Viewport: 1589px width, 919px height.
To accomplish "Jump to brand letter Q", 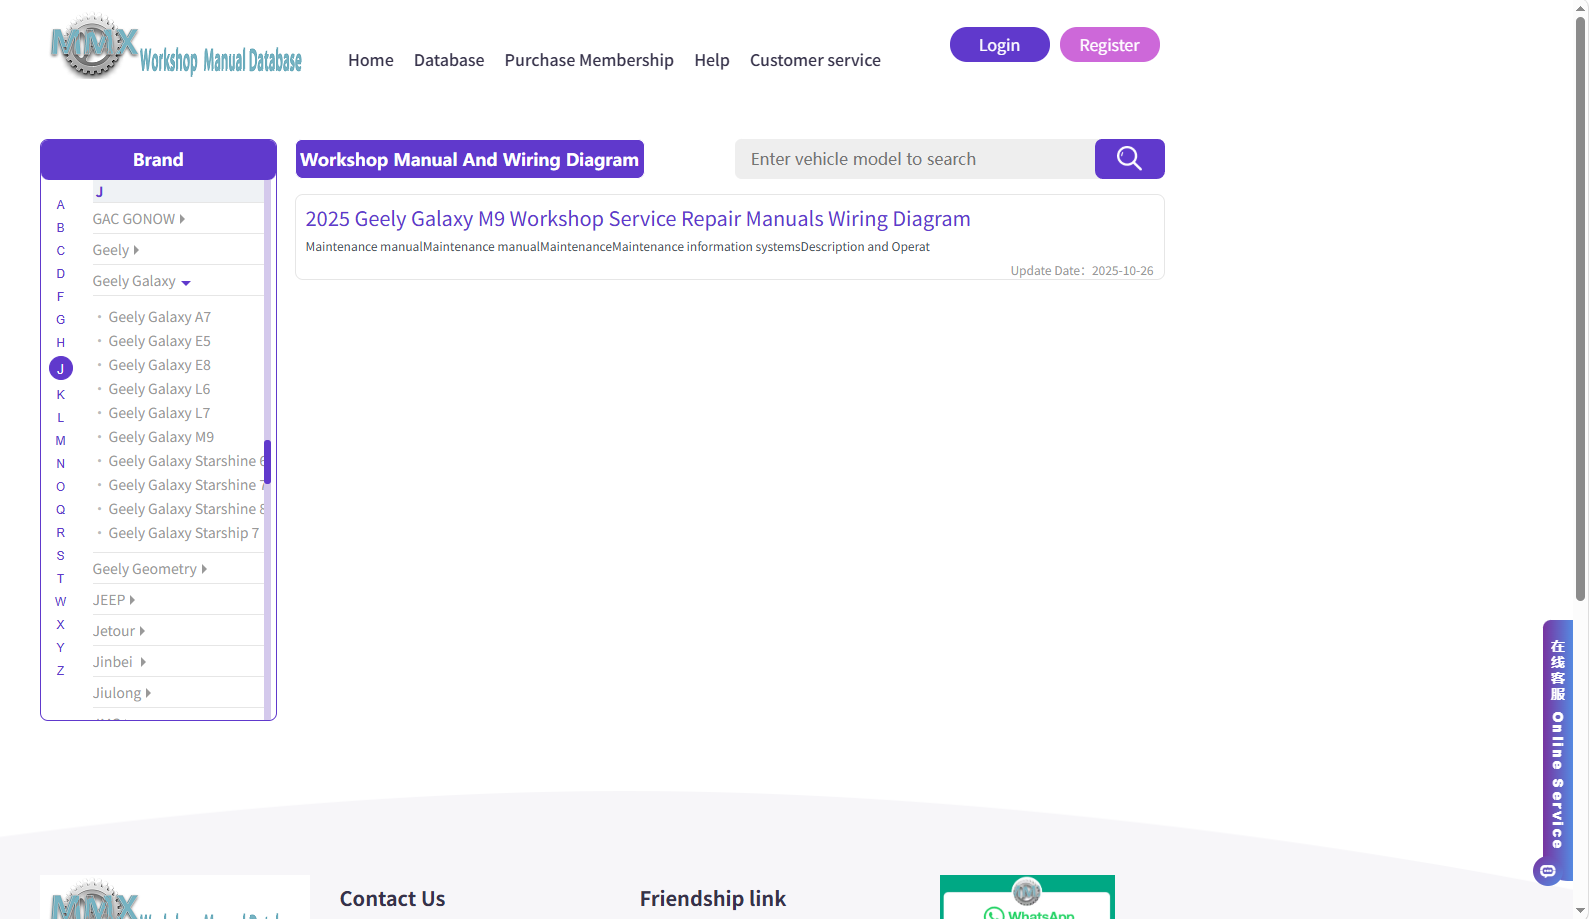I will pos(61,510).
